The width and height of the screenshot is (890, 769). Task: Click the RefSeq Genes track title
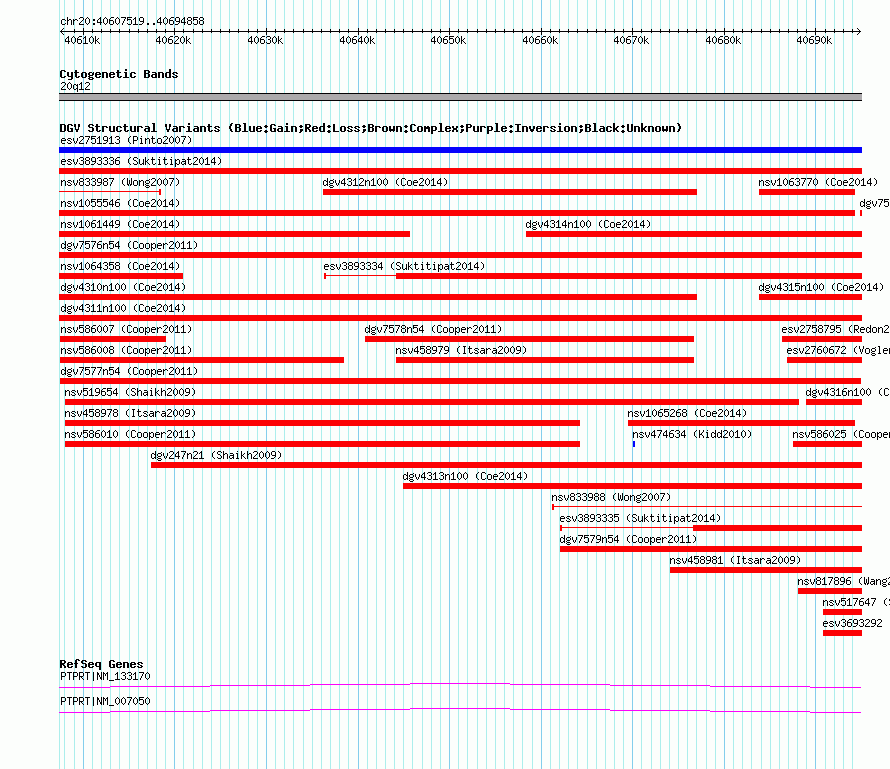101,664
